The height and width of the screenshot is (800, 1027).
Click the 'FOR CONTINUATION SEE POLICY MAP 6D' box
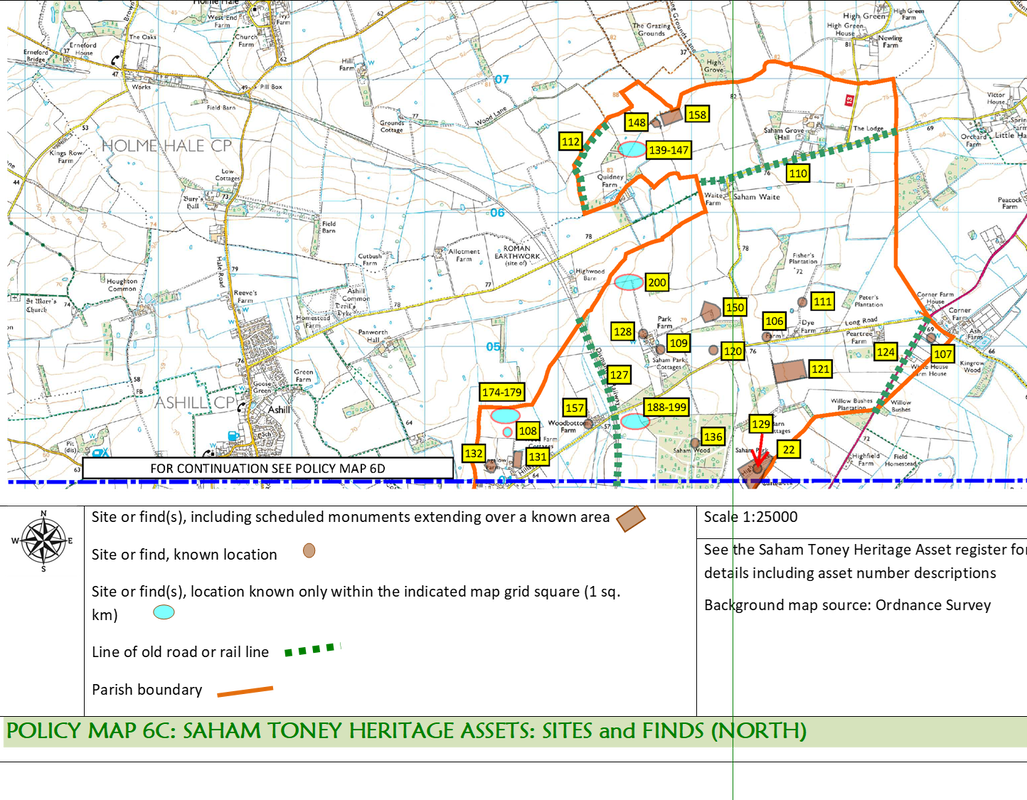coord(268,468)
